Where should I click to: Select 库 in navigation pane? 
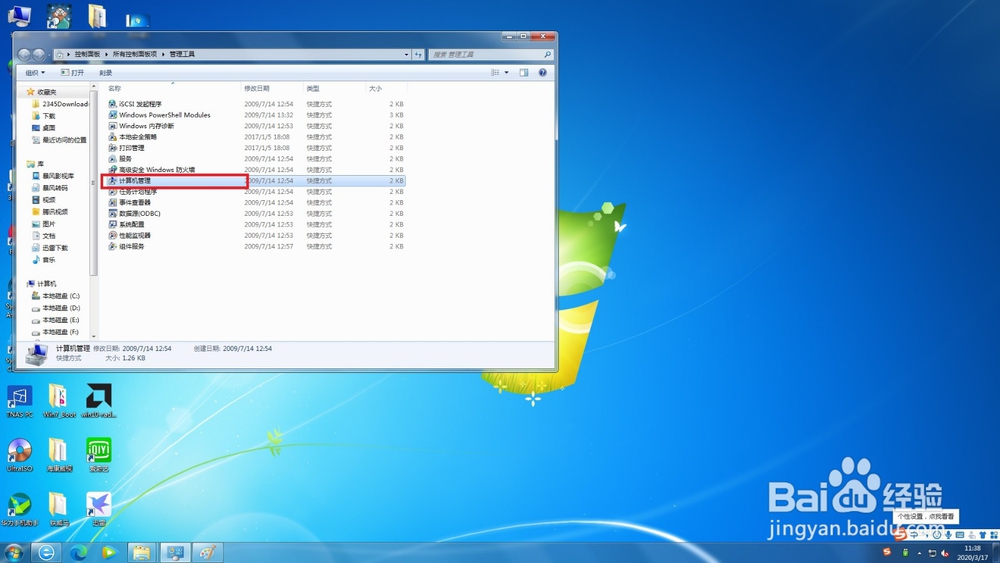coord(36,164)
